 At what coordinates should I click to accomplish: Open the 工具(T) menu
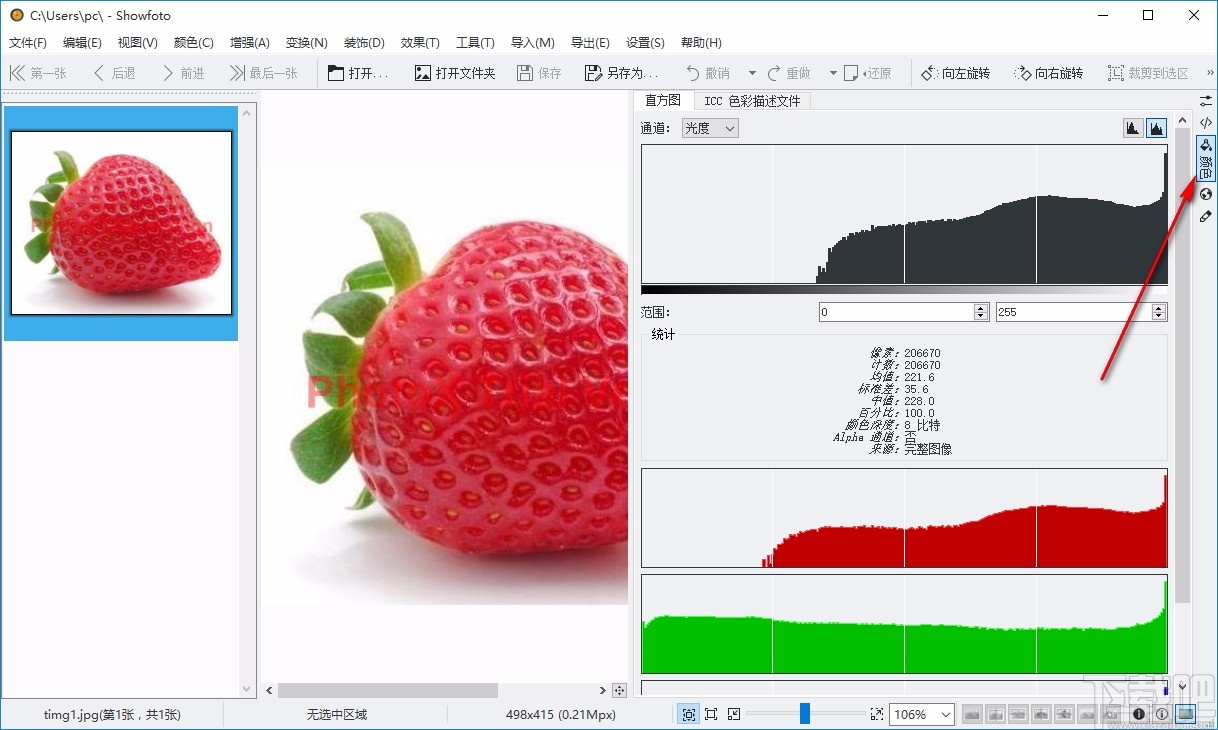pyautogui.click(x=475, y=43)
